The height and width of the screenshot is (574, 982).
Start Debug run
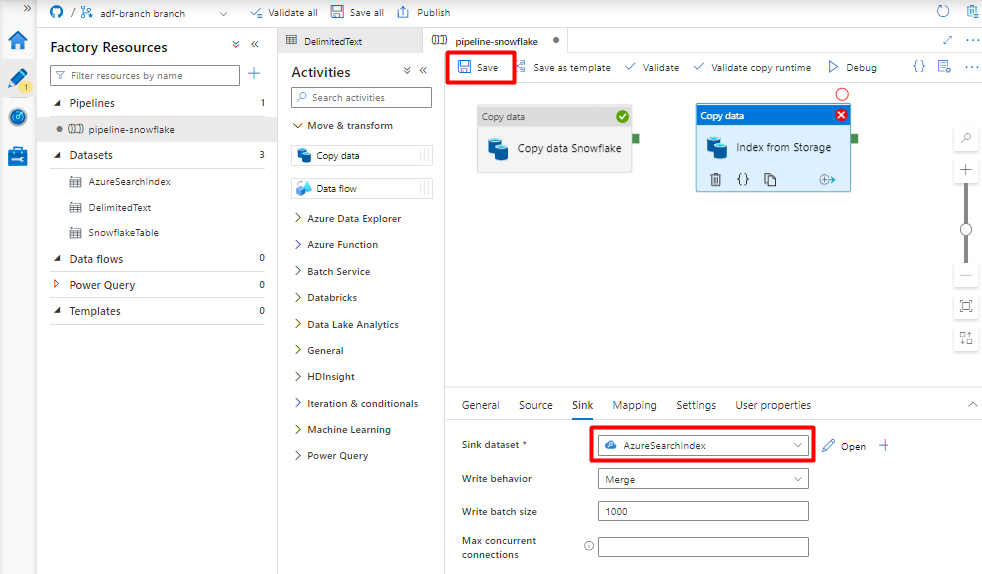coord(852,68)
